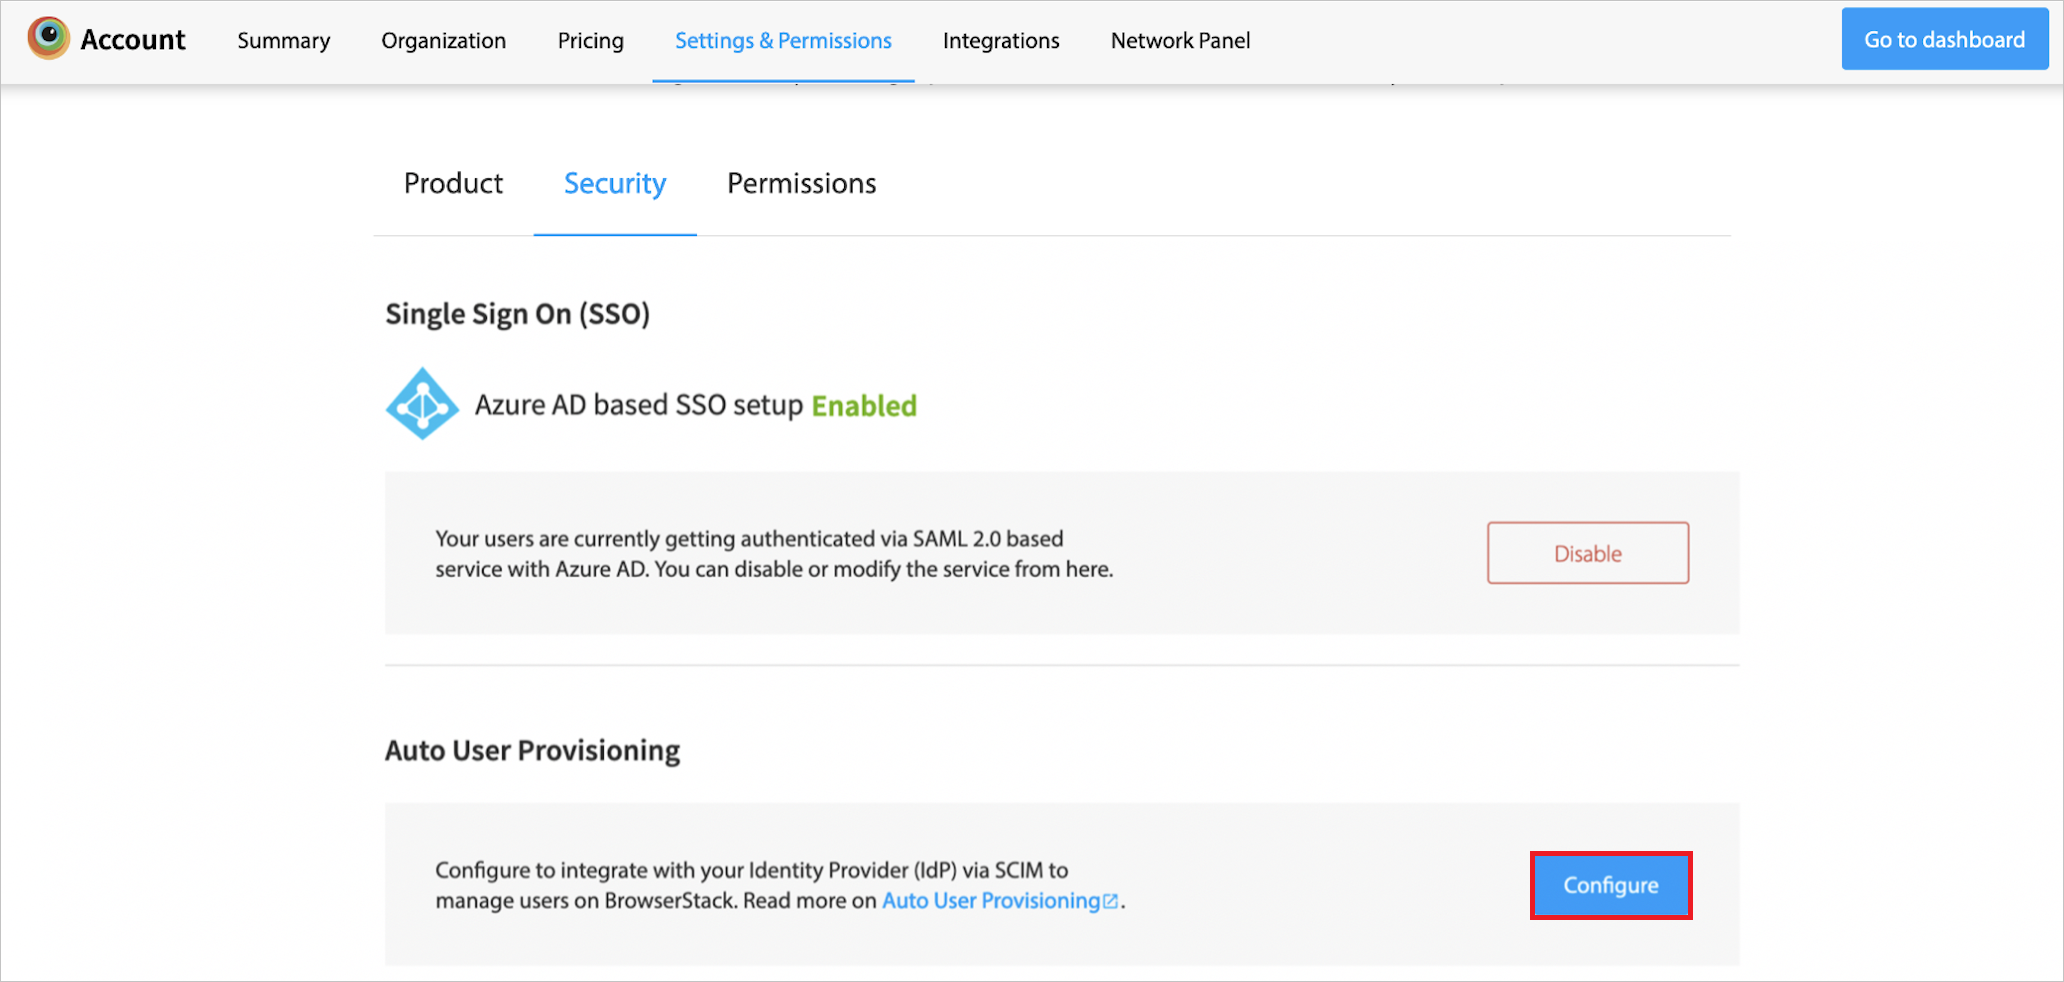Configure Auto User Provisioning
Screen dimensions: 2064x982
click(1611, 885)
